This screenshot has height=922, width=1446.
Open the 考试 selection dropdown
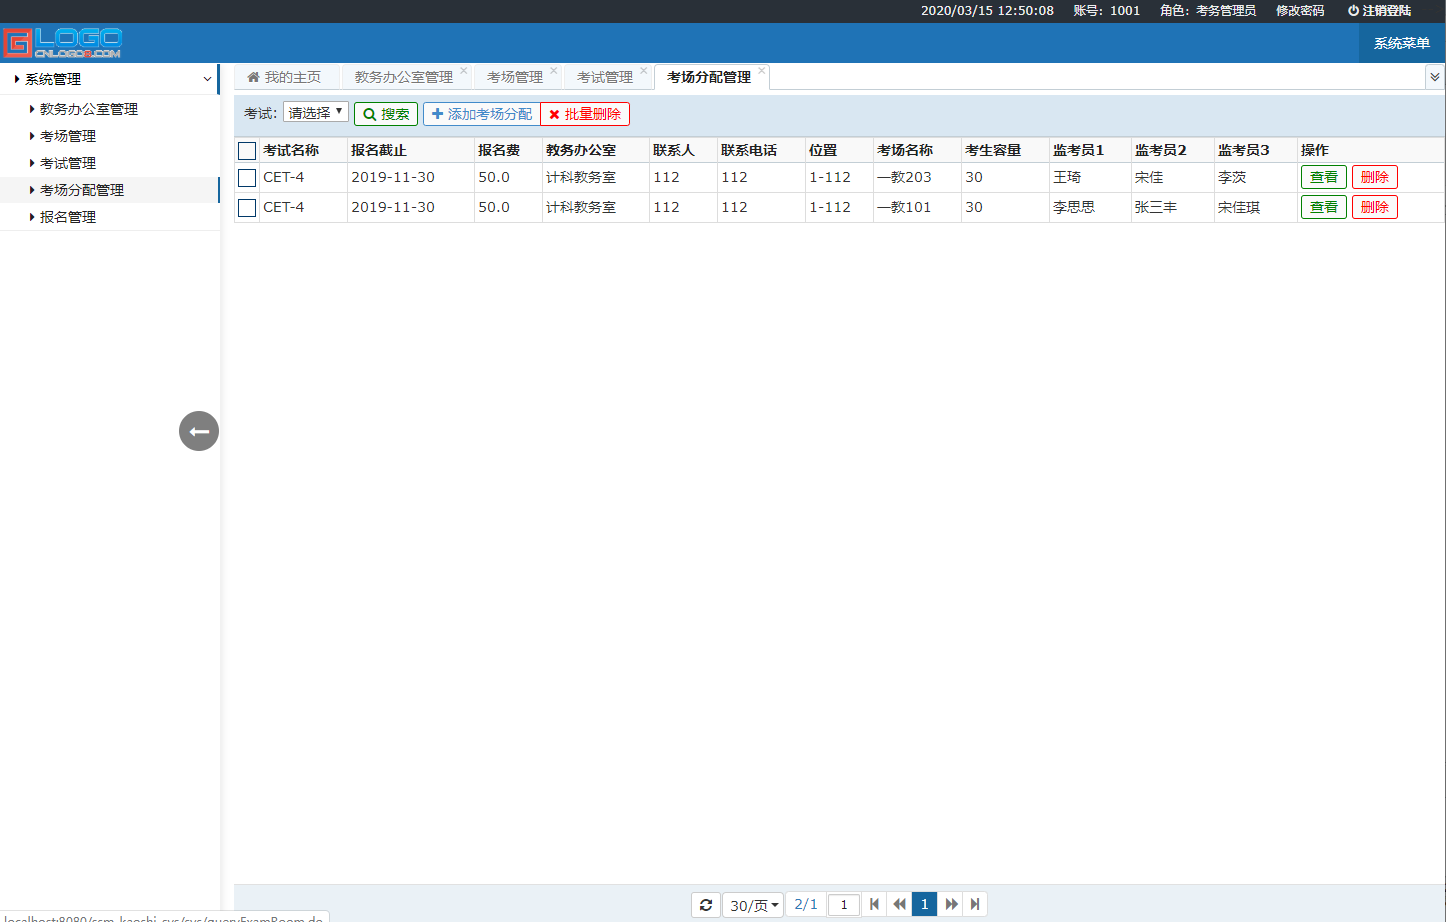coord(316,113)
